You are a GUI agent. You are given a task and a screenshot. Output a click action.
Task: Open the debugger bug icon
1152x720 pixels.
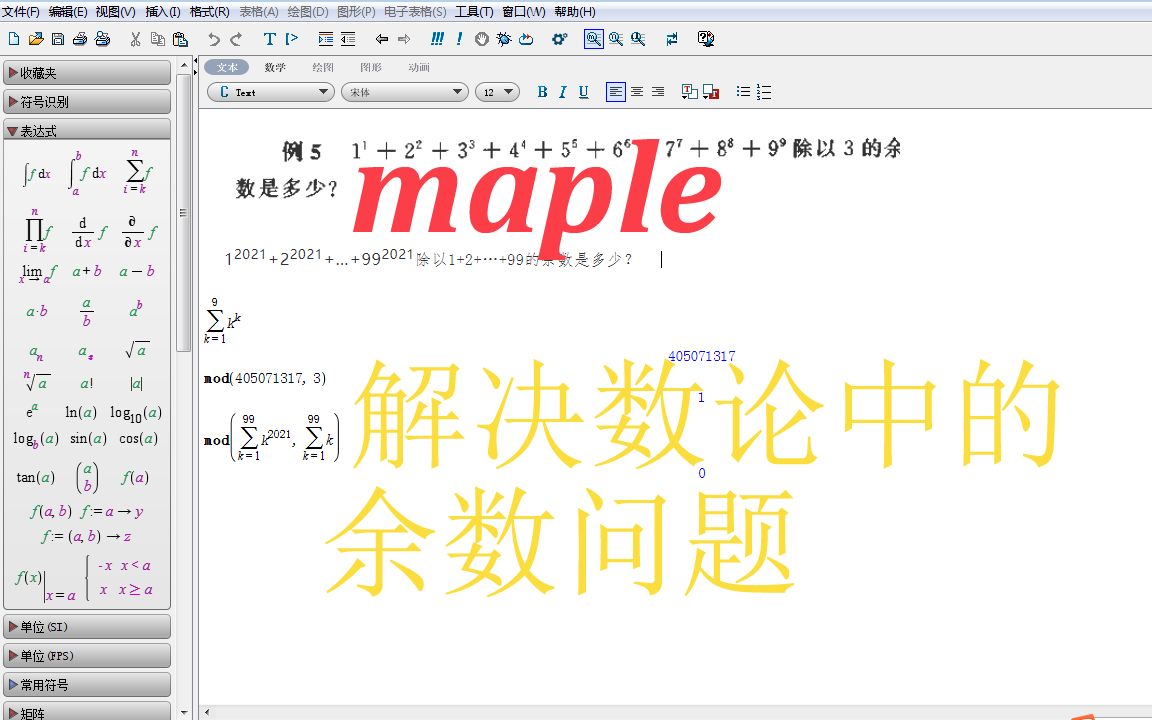point(503,39)
